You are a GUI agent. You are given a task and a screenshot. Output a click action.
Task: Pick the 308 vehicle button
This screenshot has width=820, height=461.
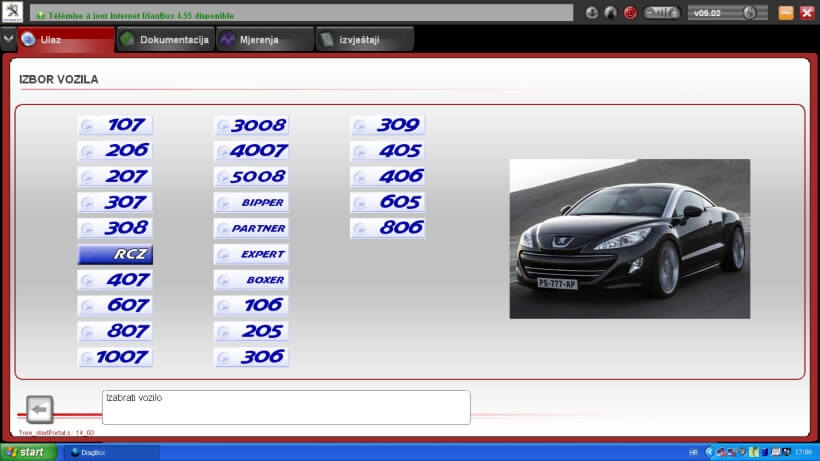point(115,228)
